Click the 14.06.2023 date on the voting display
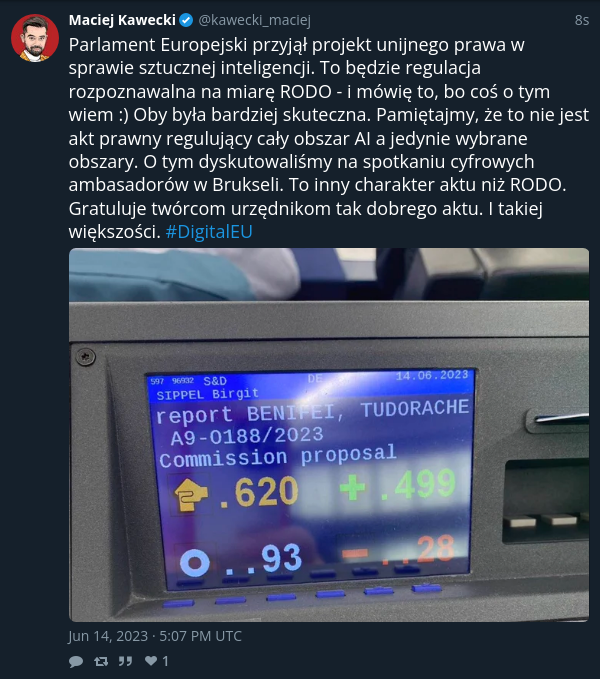The height and width of the screenshot is (679, 600). pos(432,375)
